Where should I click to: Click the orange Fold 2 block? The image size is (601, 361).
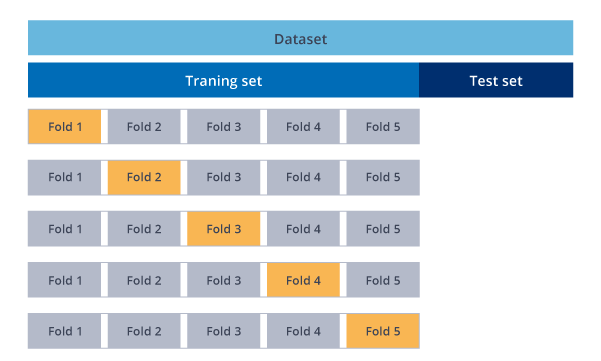pyautogui.click(x=144, y=177)
